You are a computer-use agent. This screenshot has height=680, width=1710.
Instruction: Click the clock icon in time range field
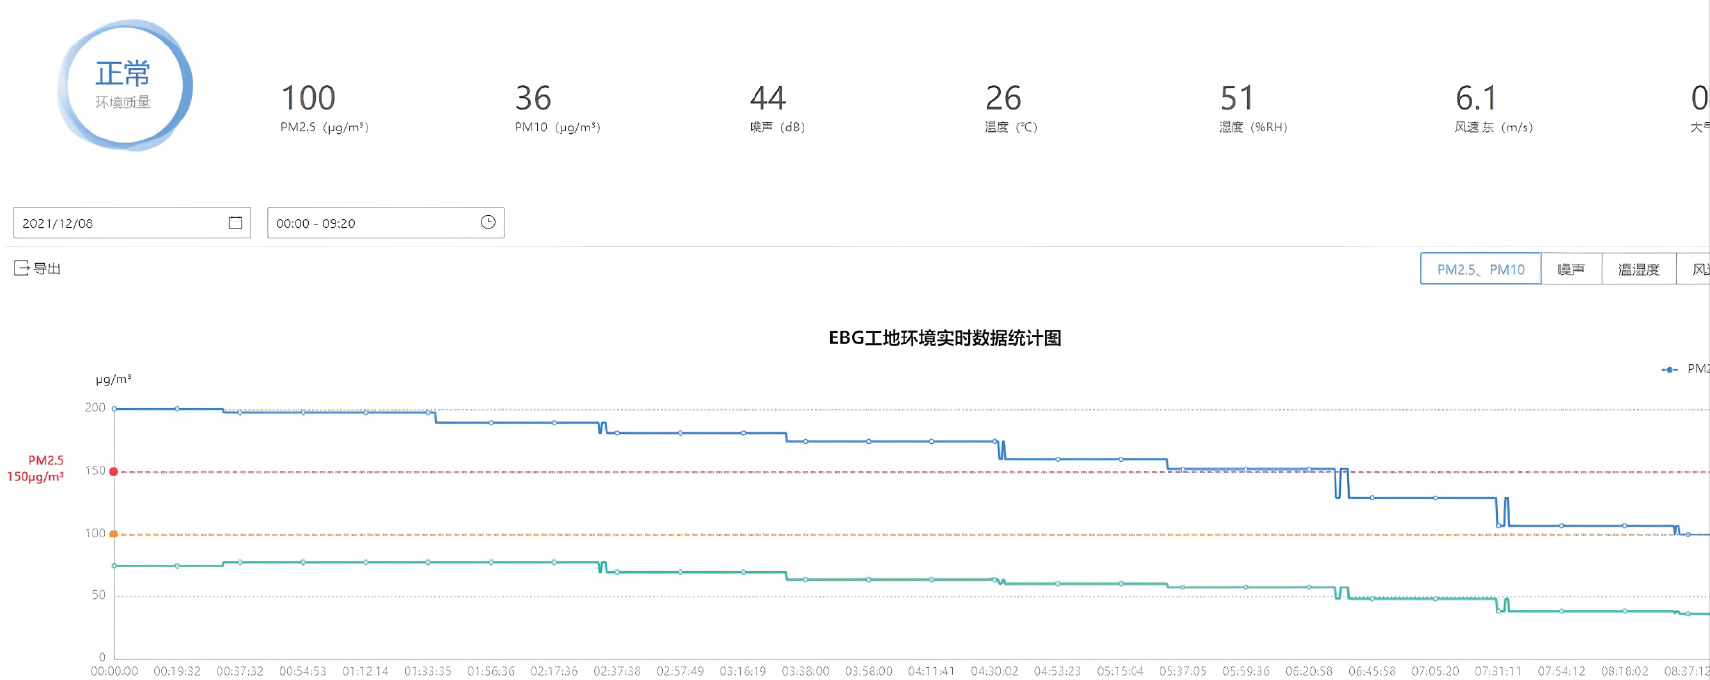click(488, 222)
